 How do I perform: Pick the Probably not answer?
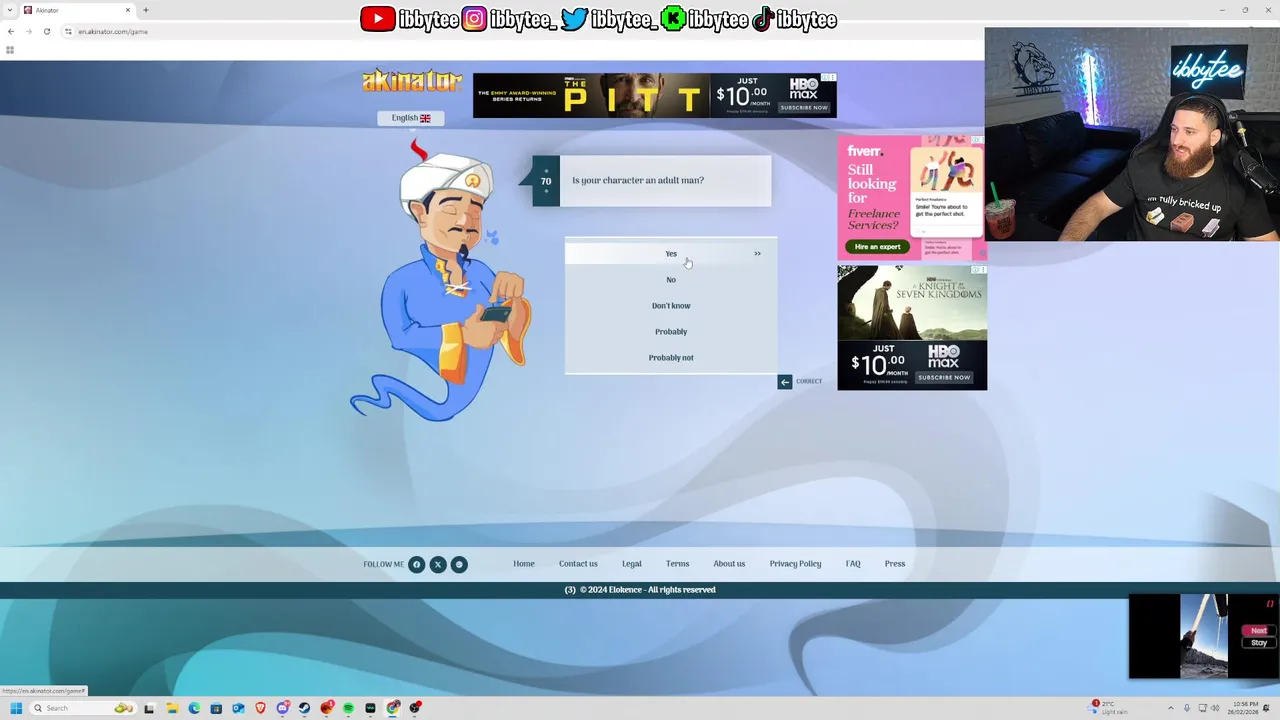pos(671,357)
